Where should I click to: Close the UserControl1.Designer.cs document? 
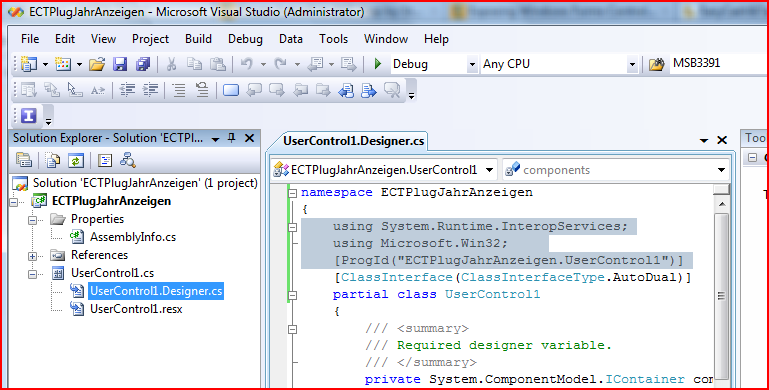722,140
